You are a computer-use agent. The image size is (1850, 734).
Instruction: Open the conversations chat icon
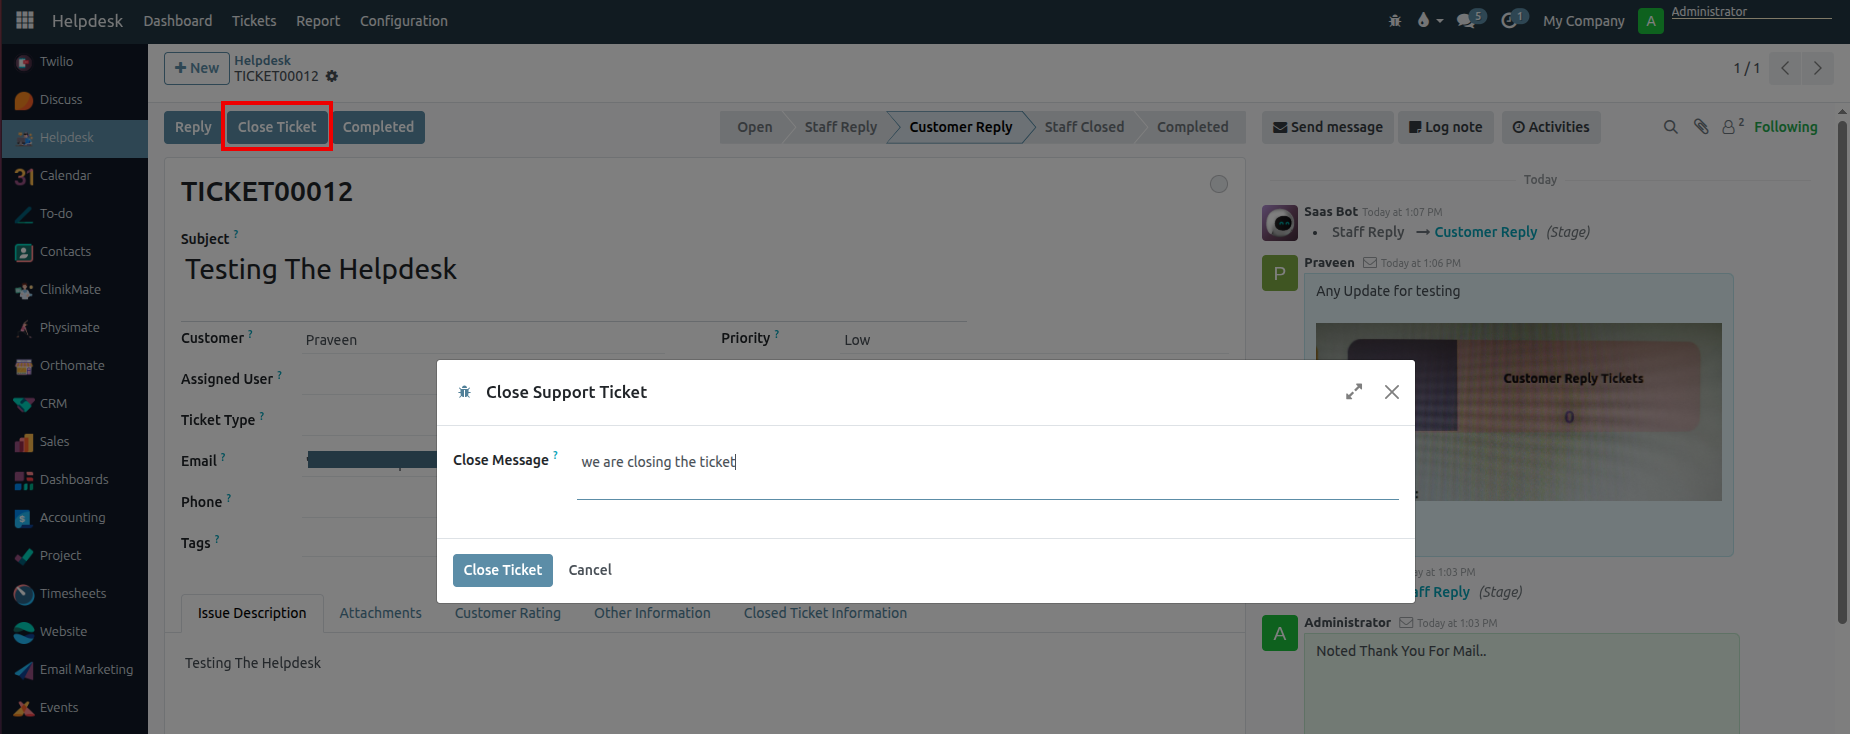tap(1467, 20)
